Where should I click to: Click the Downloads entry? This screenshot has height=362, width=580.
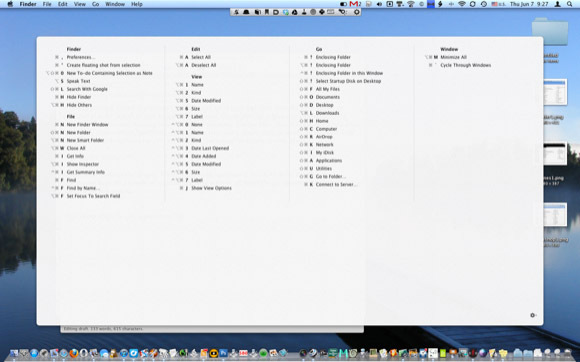click(327, 113)
